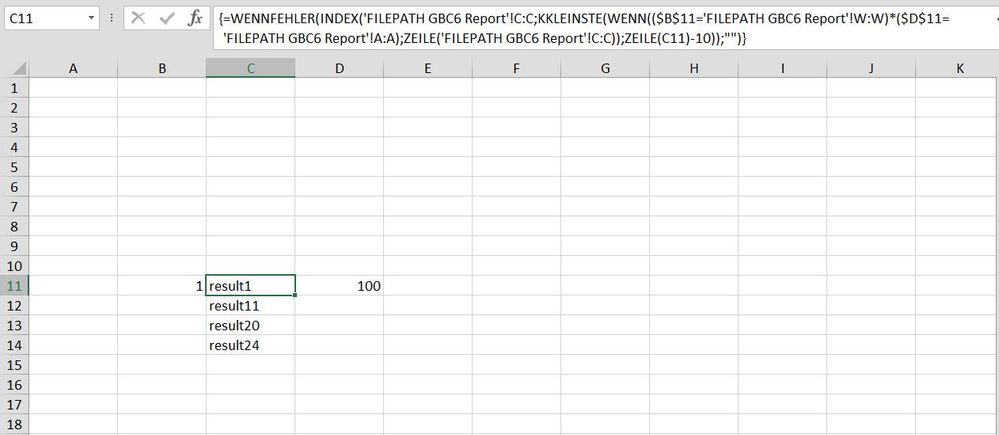Select column F header
The width and height of the screenshot is (999, 435).
516,68
